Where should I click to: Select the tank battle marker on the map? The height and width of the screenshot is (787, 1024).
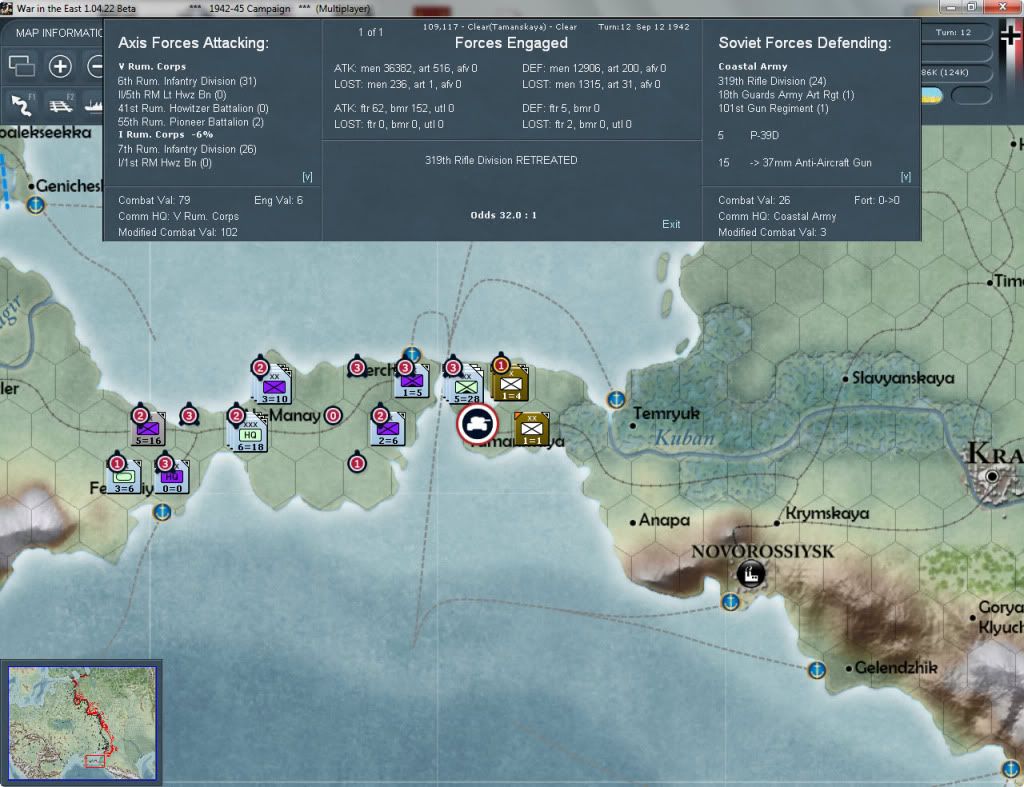[x=477, y=424]
